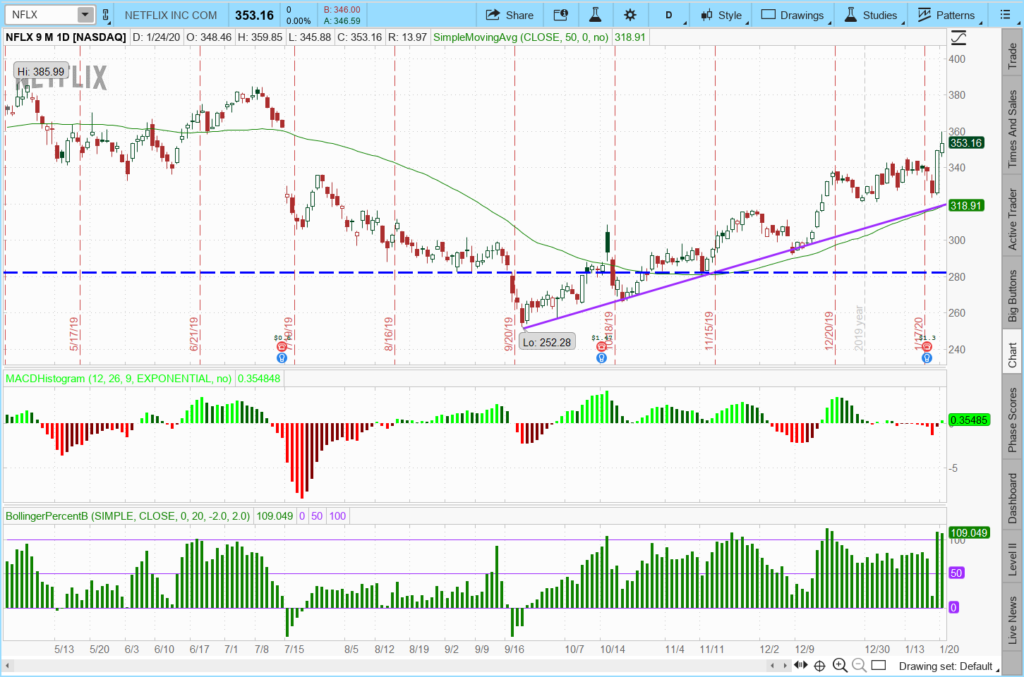Open the Dashboard side tab
Image resolution: width=1024 pixels, height=677 pixels.
(1012, 498)
